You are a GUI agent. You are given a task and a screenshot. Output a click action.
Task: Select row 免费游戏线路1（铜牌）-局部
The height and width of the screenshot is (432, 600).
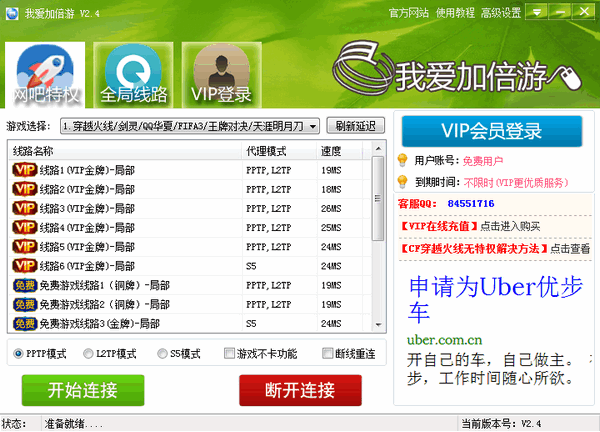[x=190, y=285]
